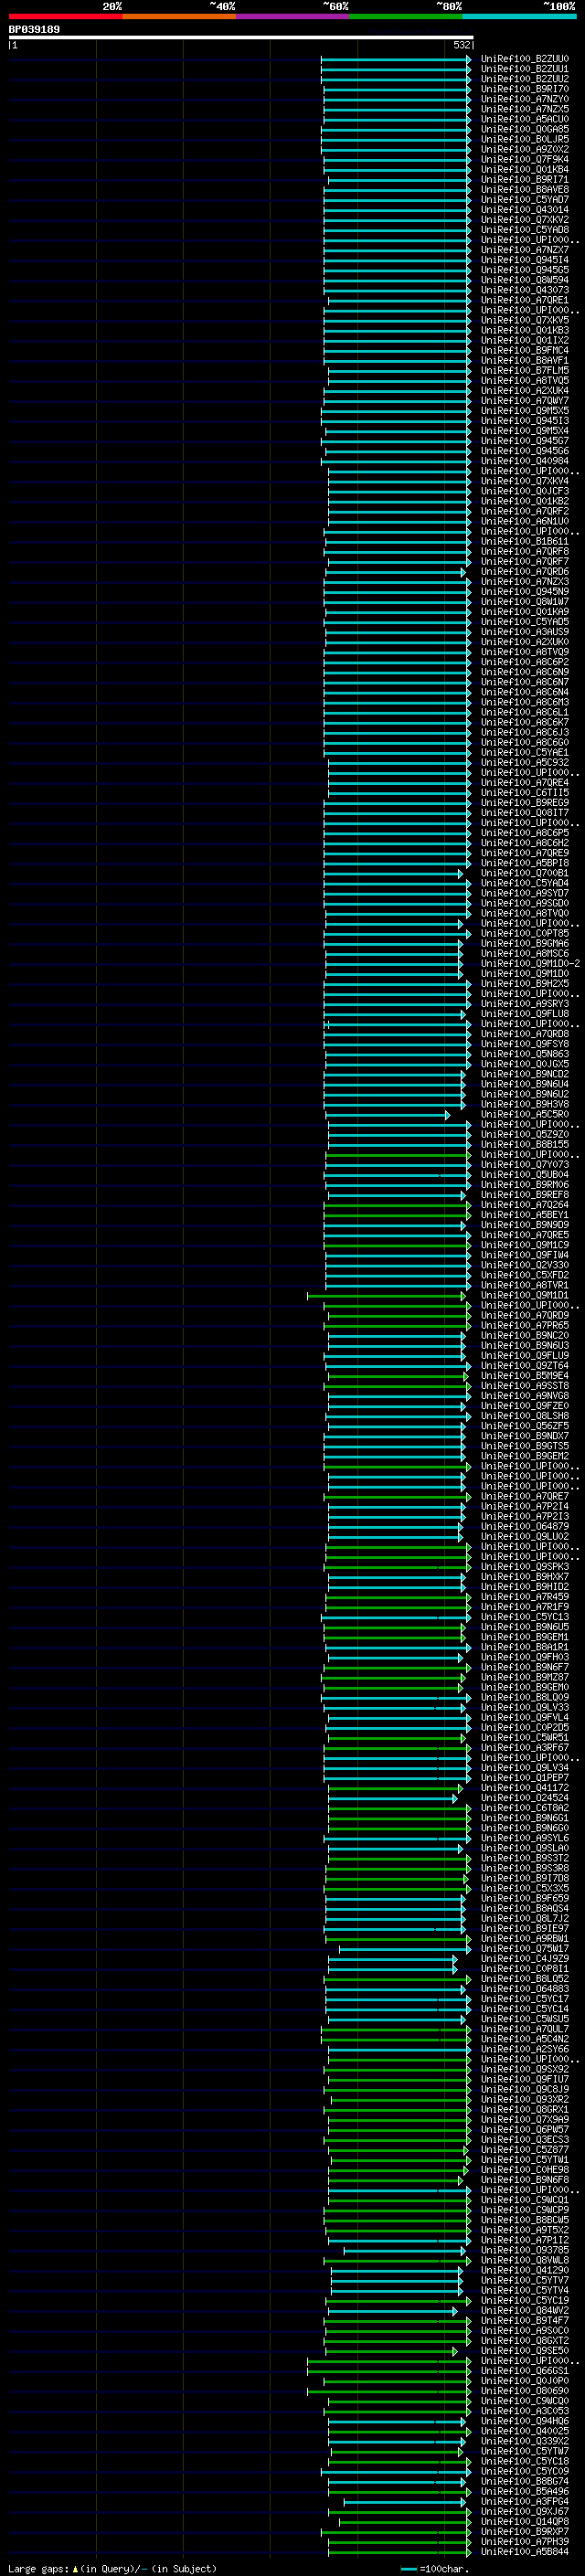Open hit UniRef100_Q9M5X5

525,411
